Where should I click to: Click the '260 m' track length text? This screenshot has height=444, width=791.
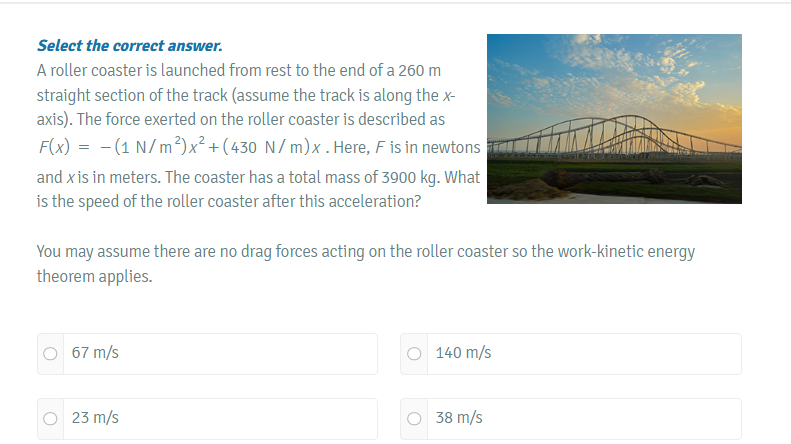click(x=413, y=72)
